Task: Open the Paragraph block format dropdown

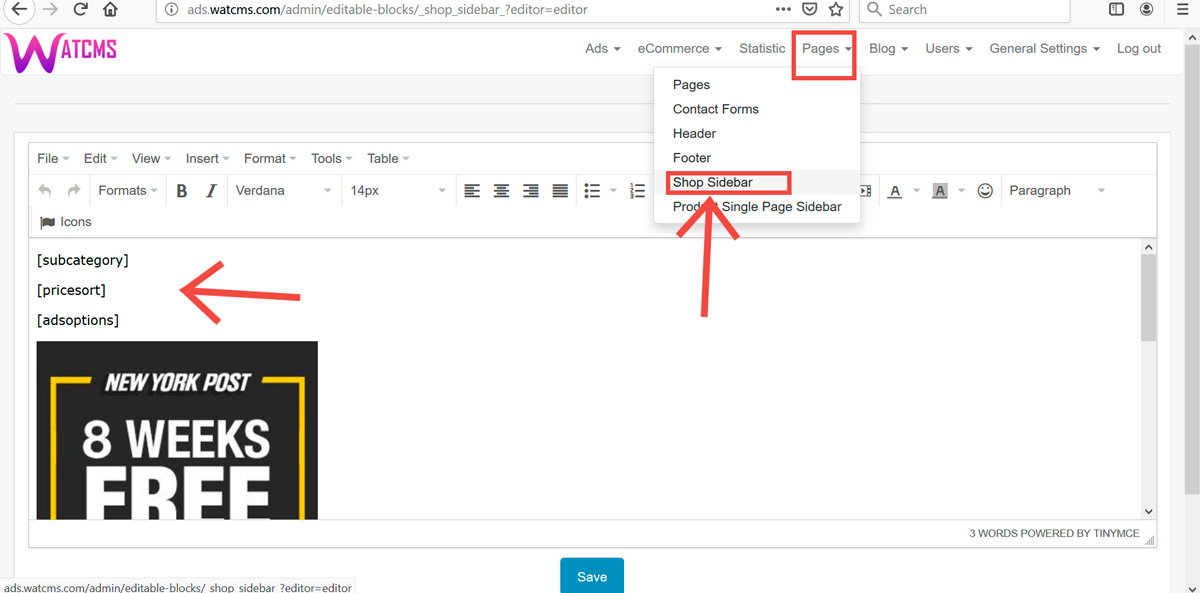Action: tap(1057, 190)
